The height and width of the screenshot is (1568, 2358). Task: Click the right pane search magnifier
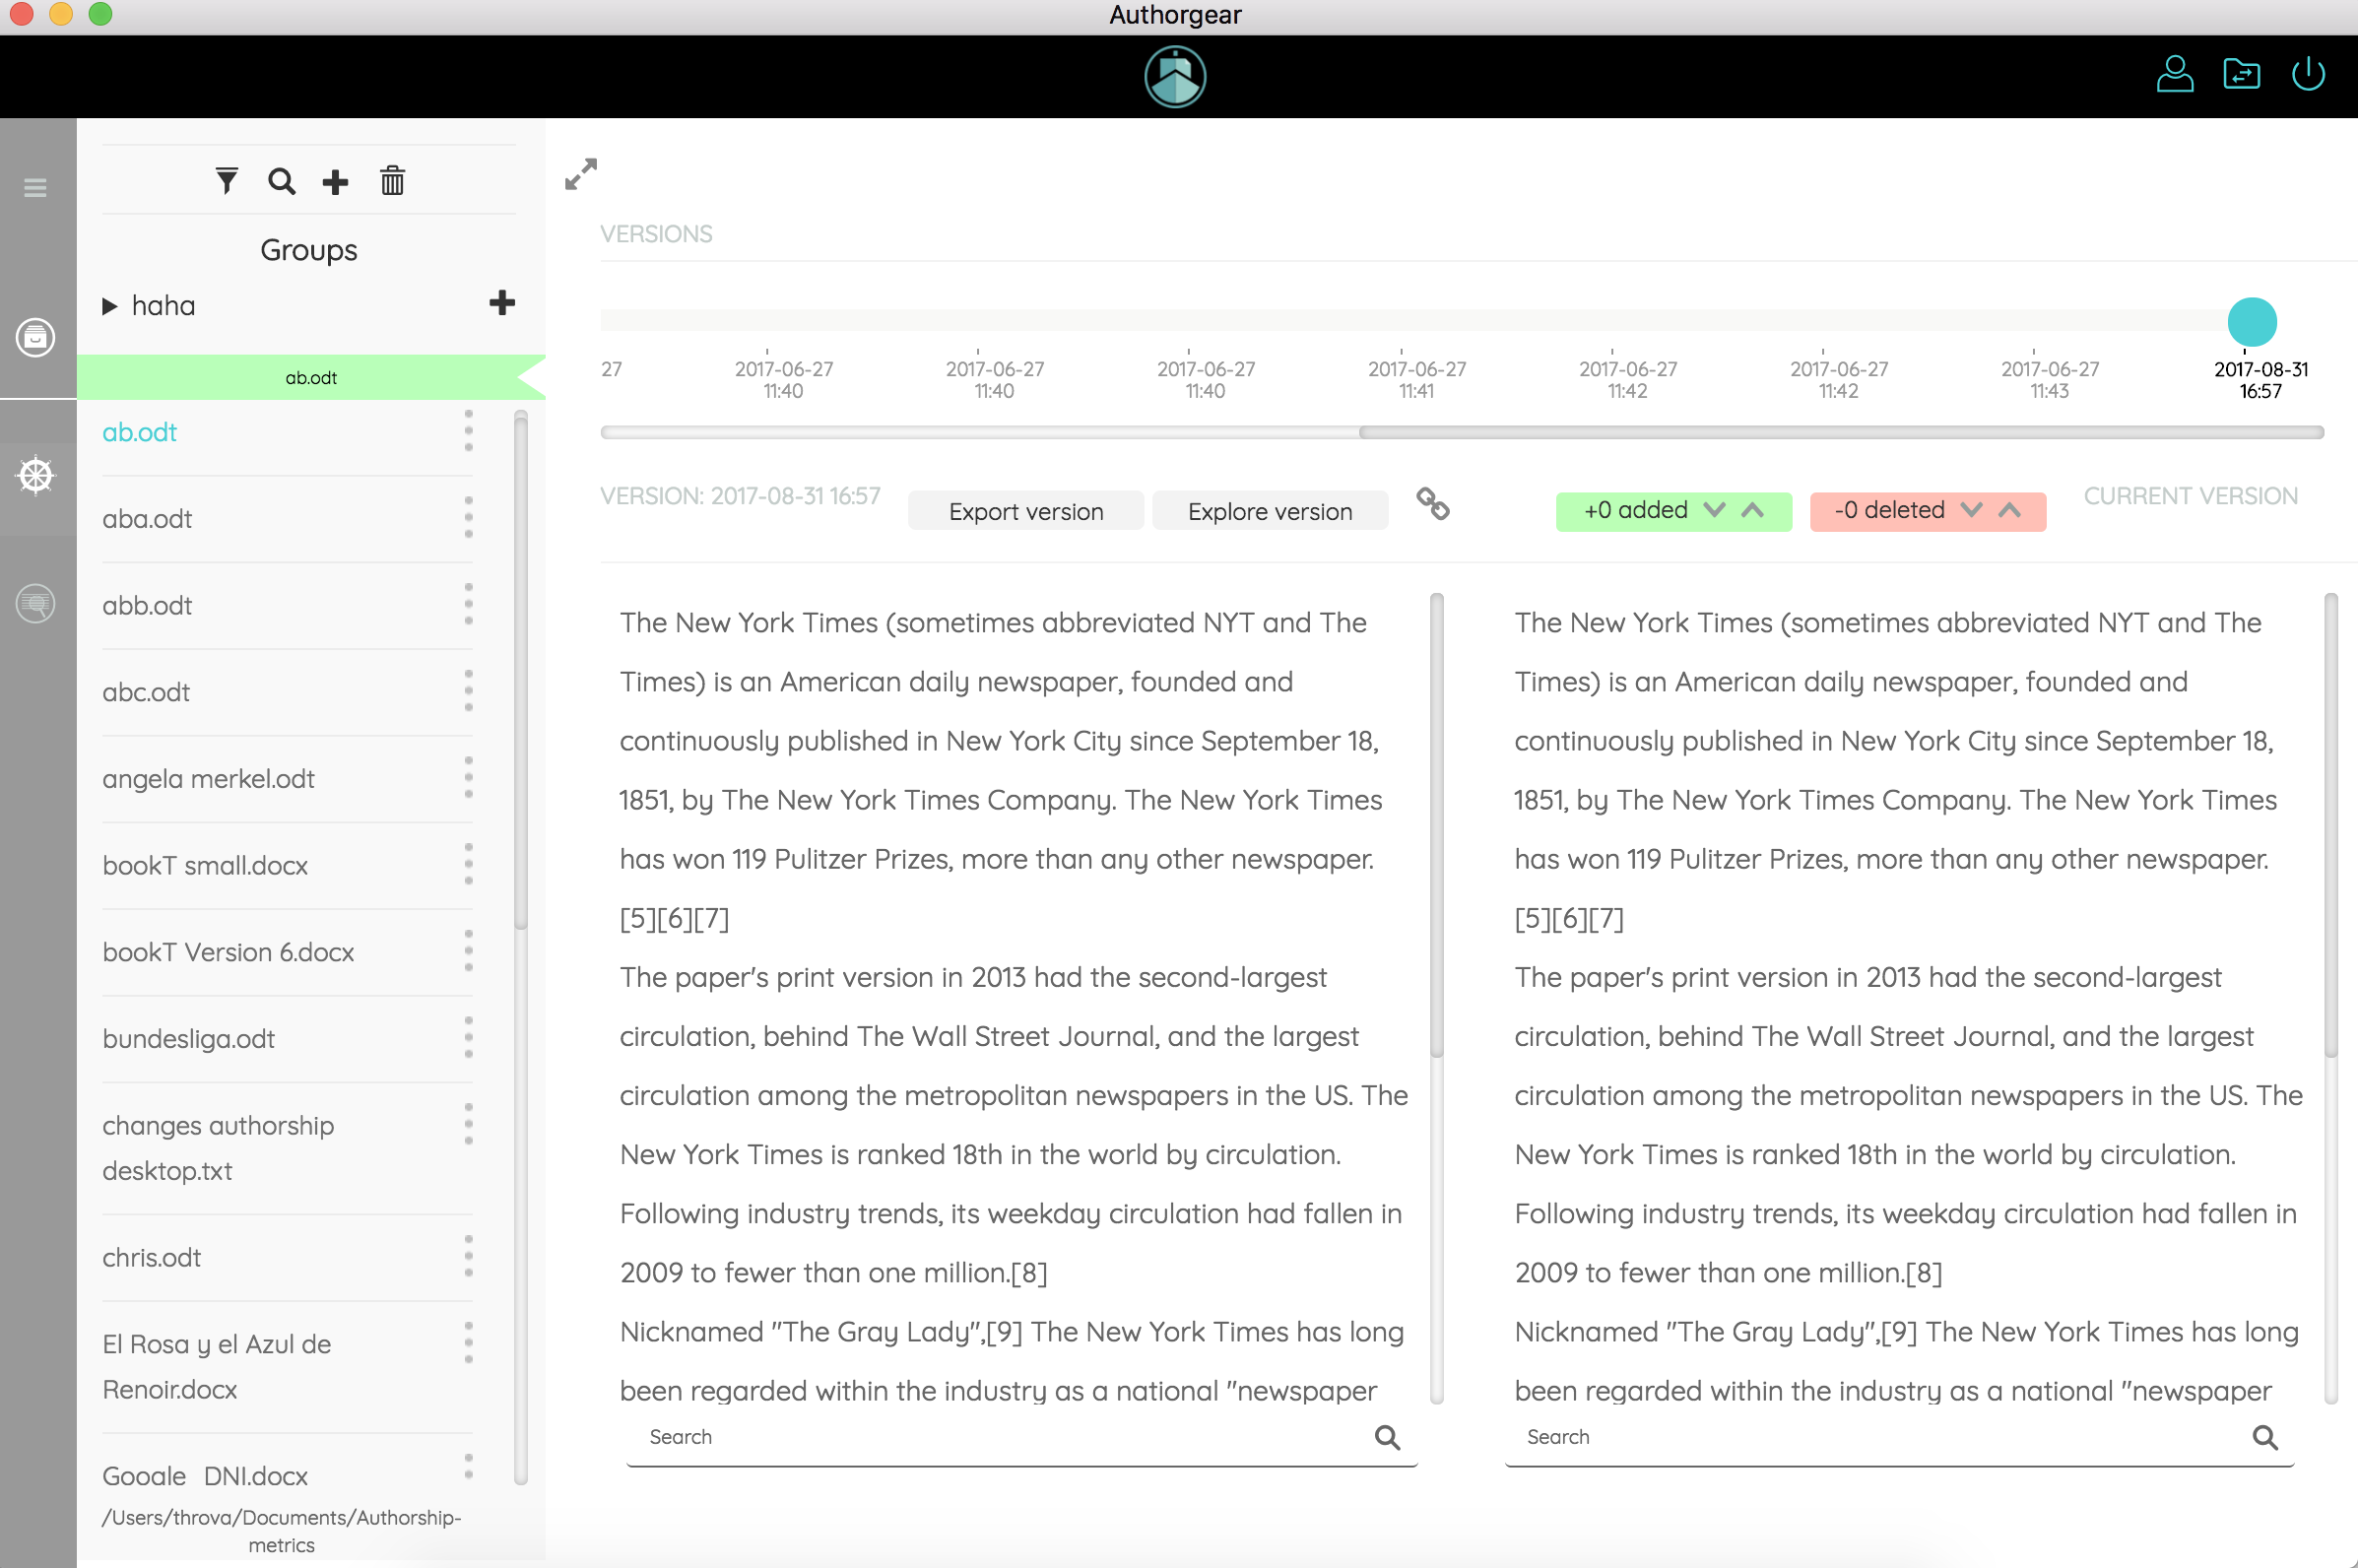pos(2265,1437)
